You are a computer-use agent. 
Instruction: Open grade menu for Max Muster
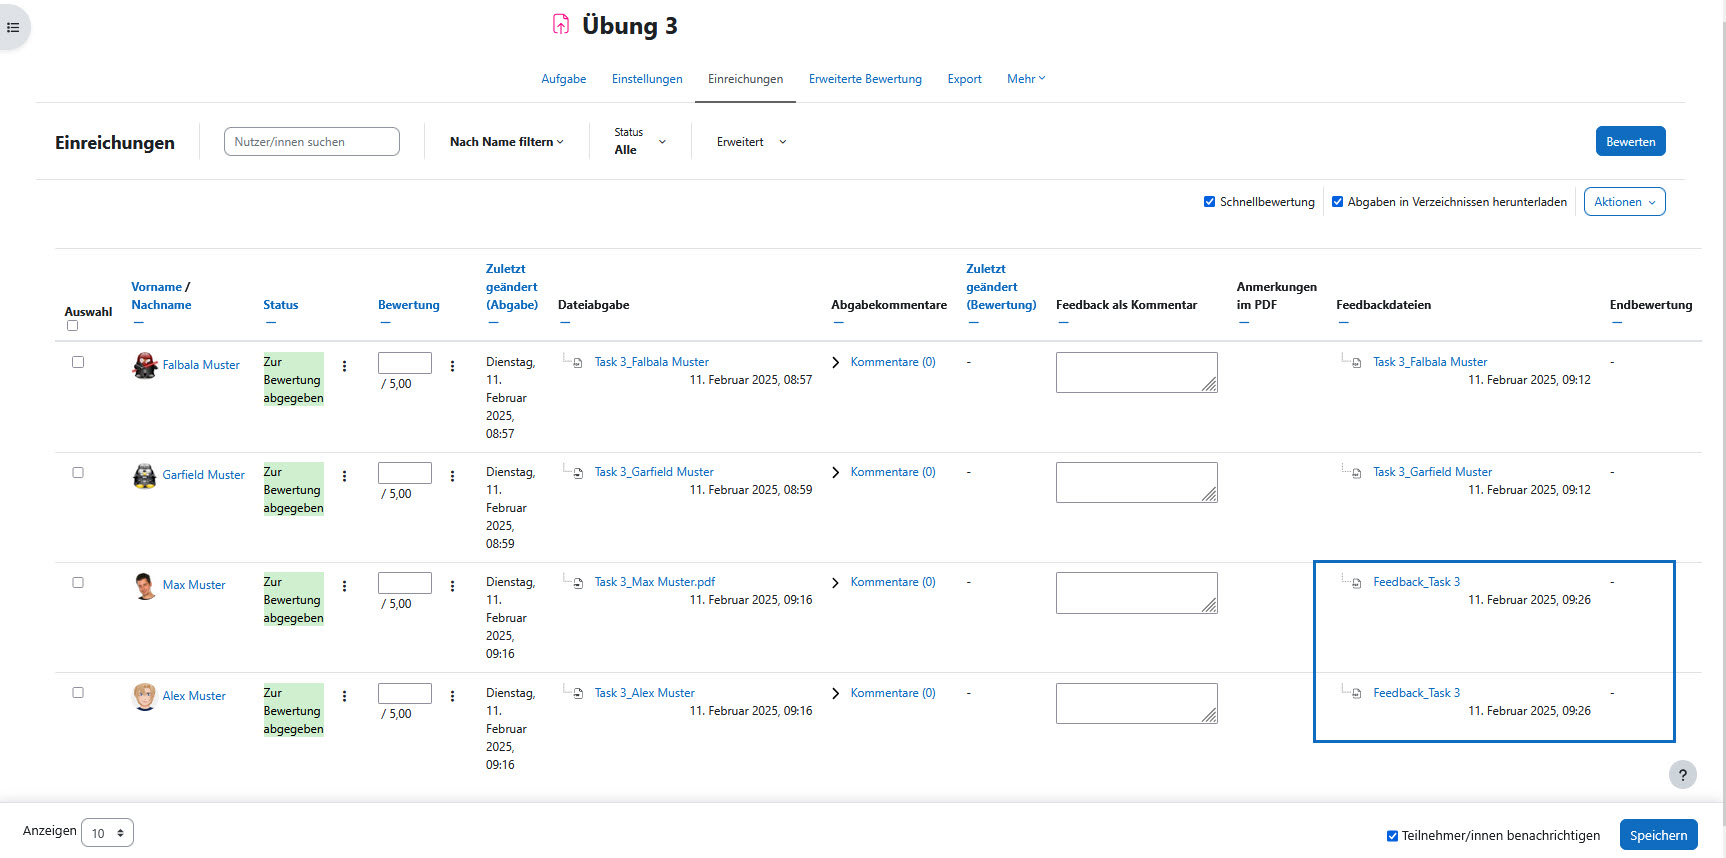tap(452, 586)
